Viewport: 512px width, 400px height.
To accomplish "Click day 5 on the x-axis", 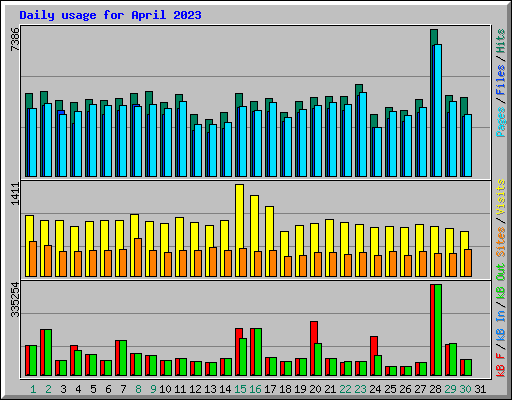I will (93, 389).
